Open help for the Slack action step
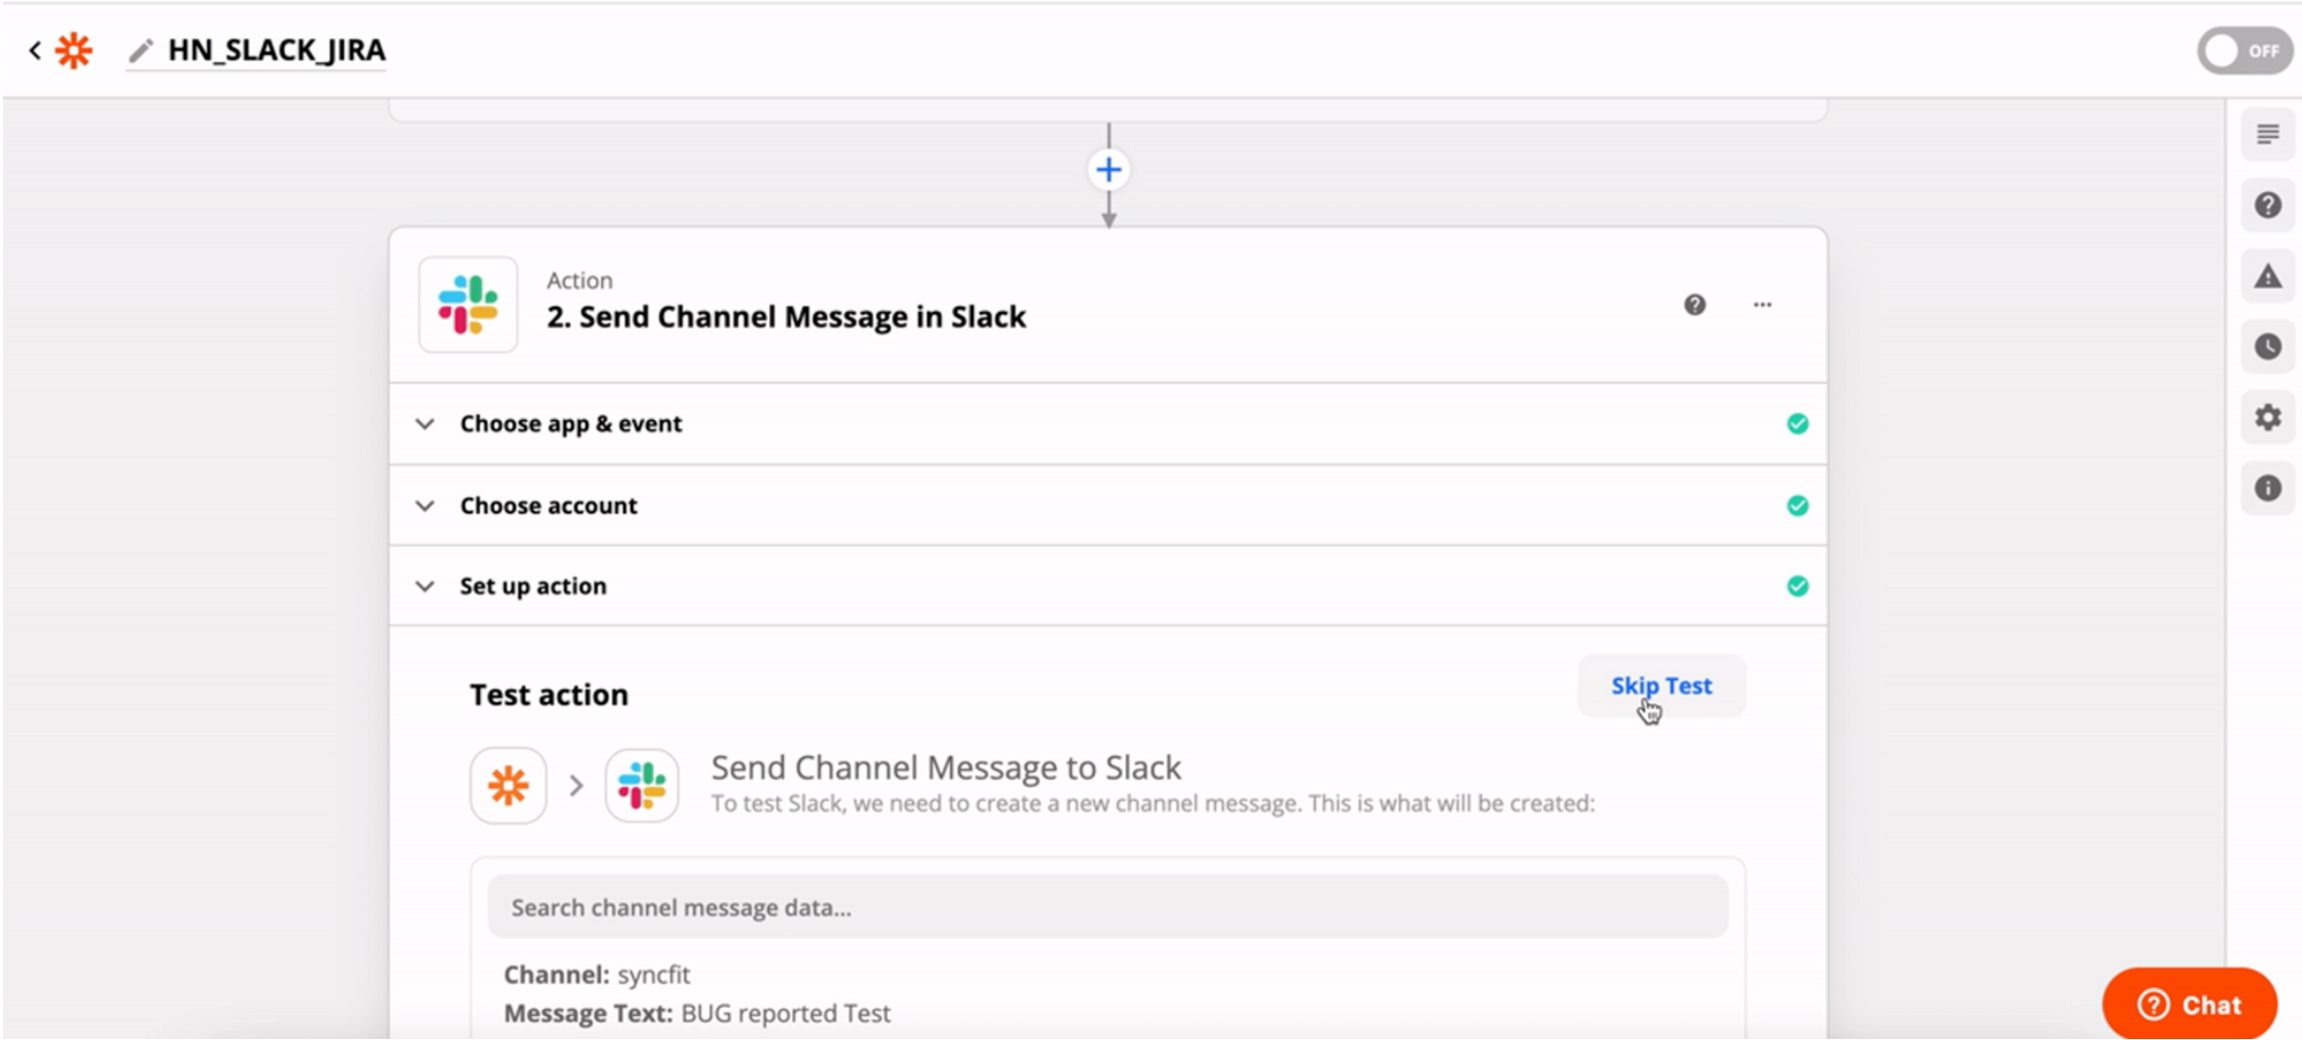Image resolution: width=2302 pixels, height=1040 pixels. (x=1694, y=305)
